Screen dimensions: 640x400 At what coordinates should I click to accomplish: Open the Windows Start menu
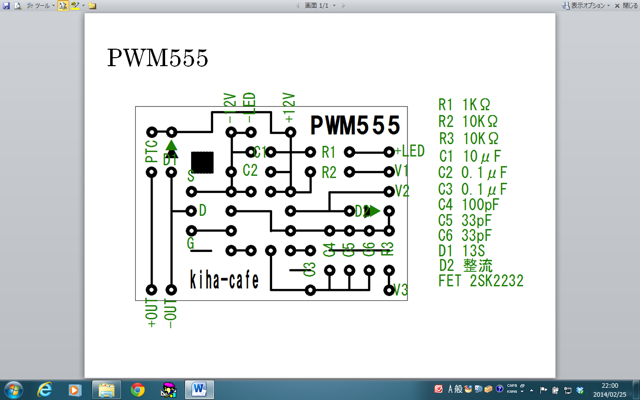(14, 388)
